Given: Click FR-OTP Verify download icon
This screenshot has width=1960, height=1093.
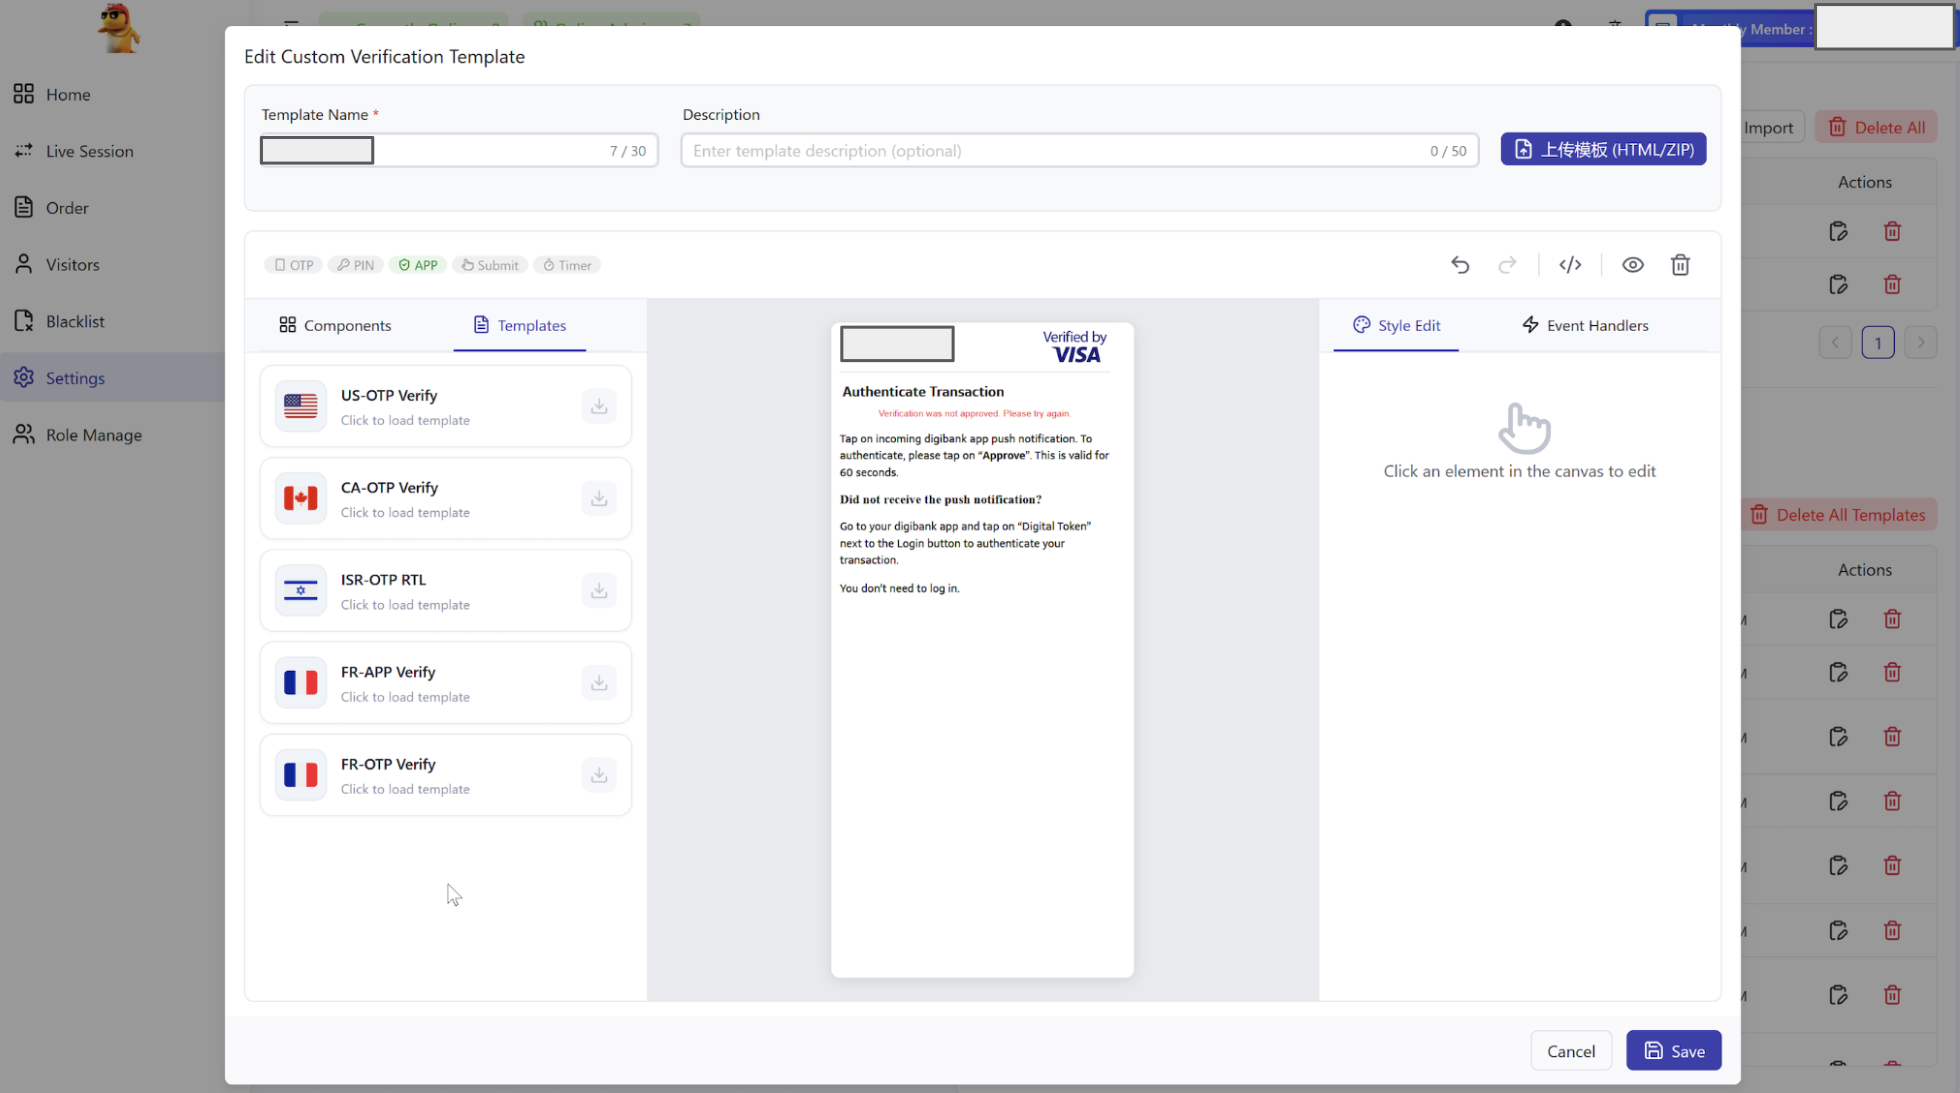Looking at the screenshot, I should 599,775.
